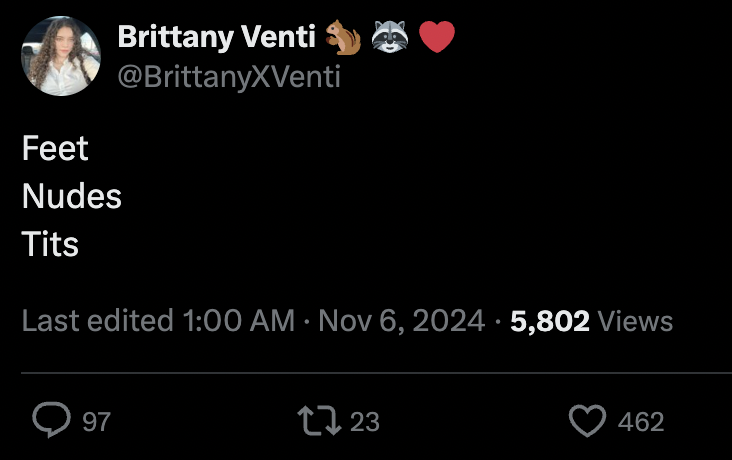
Task: Open the @BrittanyXVenti handle link
Action: (229, 77)
